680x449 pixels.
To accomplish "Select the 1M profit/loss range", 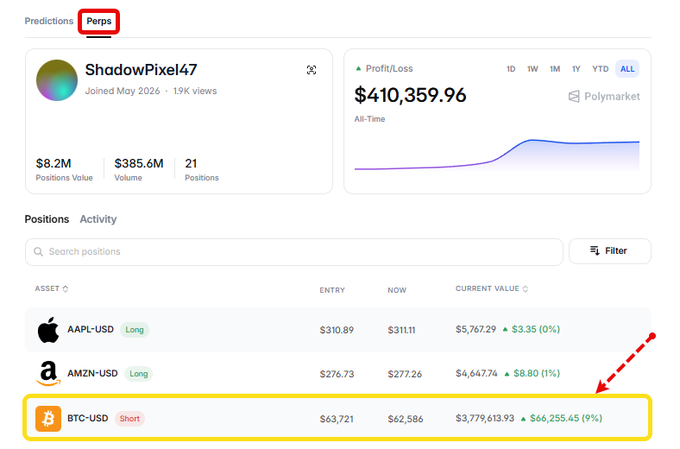I will [555, 69].
